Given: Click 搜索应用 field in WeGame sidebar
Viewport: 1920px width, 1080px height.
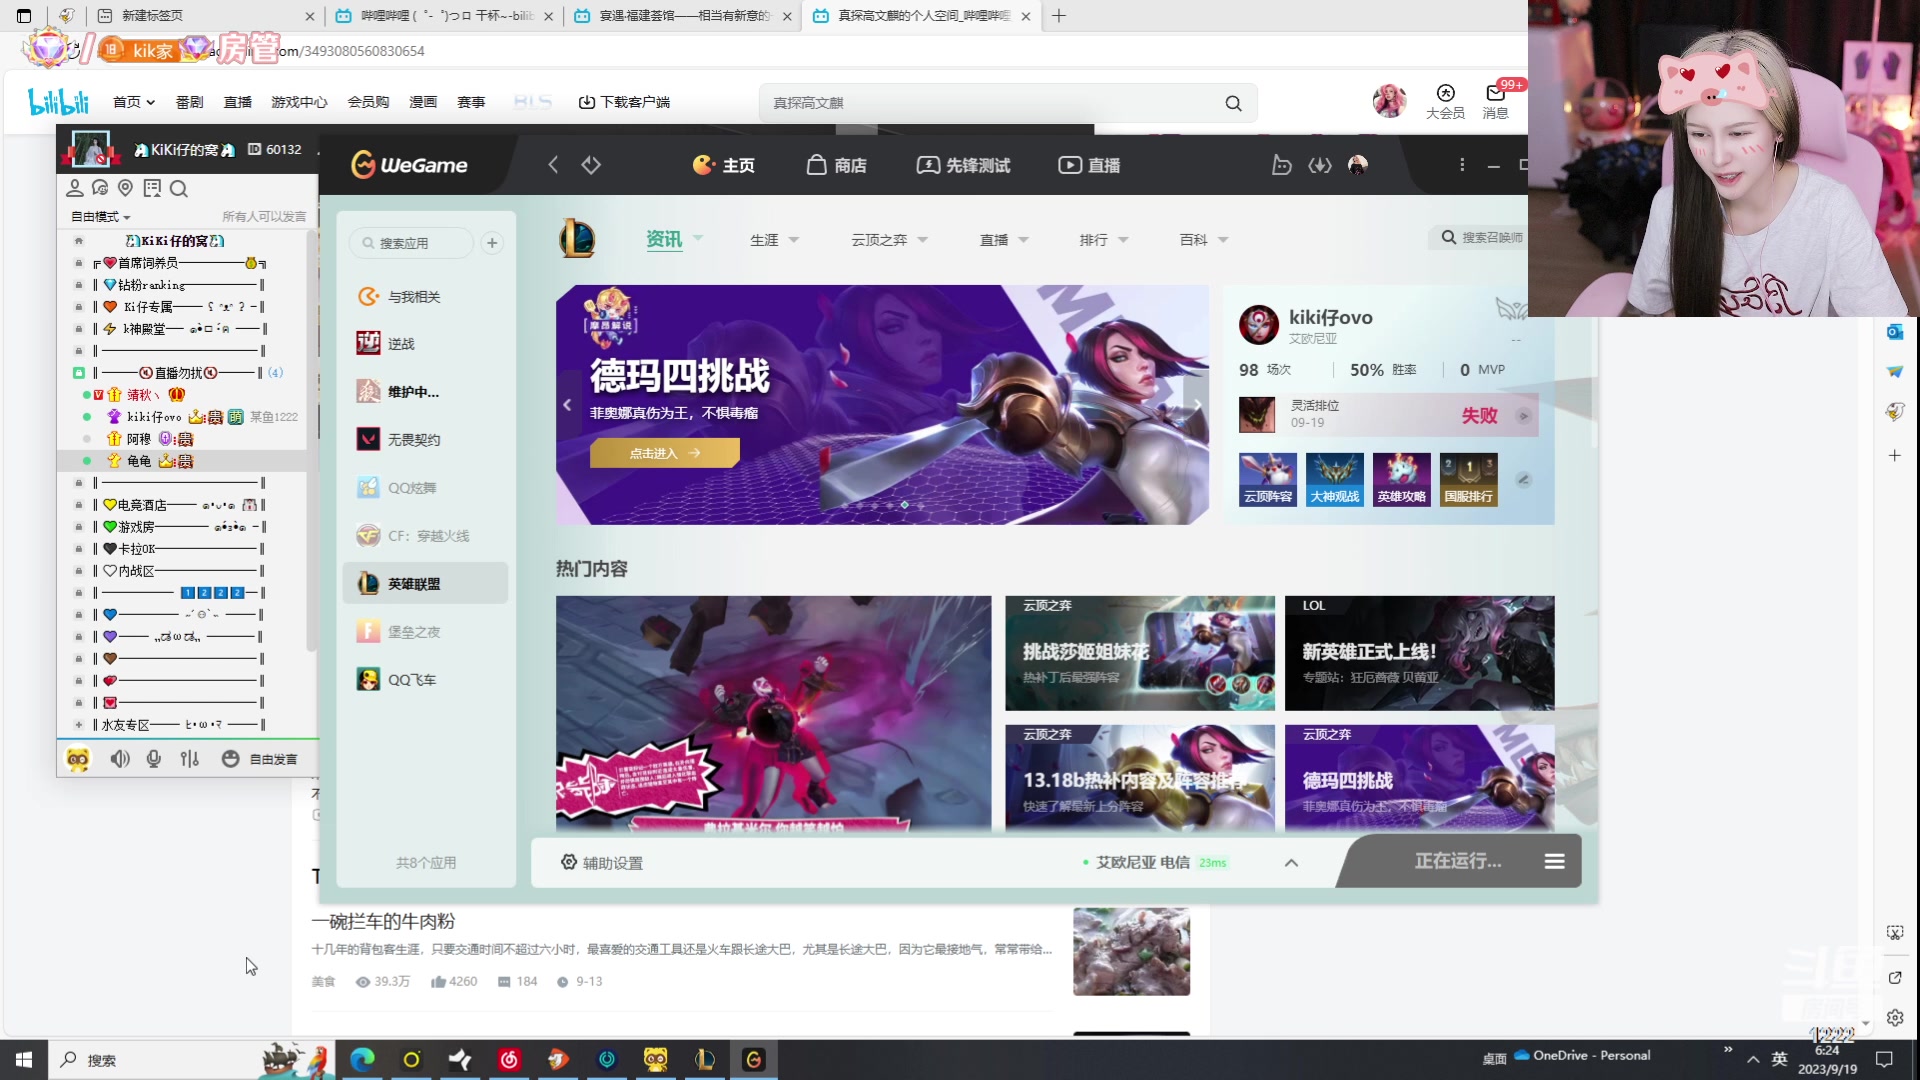Looking at the screenshot, I should pyautogui.click(x=411, y=243).
